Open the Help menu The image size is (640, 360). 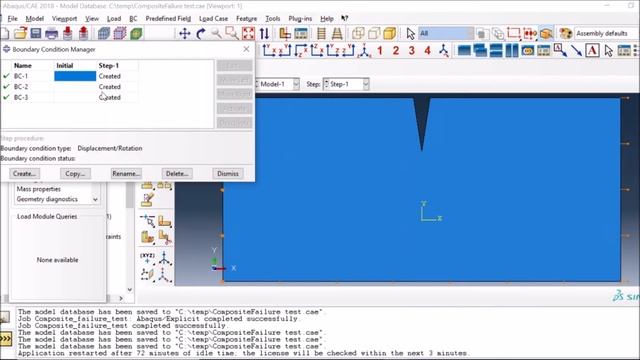point(327,18)
